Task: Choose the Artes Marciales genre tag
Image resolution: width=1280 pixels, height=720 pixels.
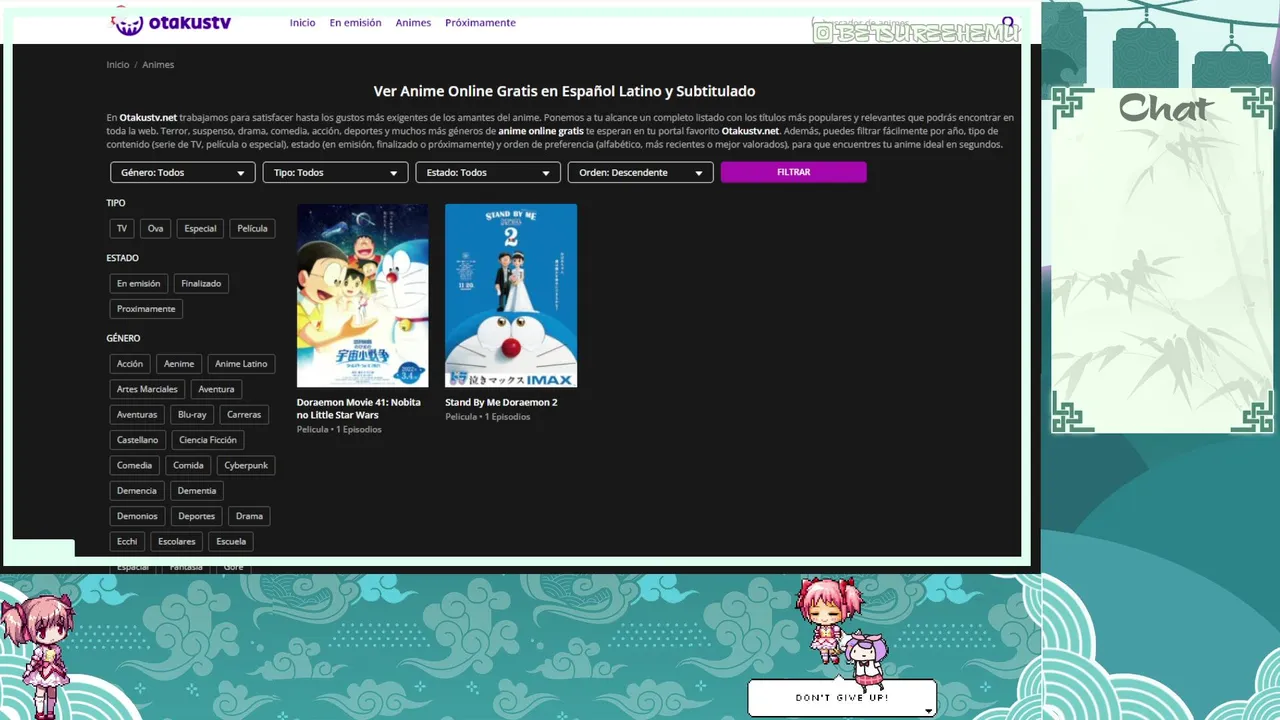Action: 147,389
